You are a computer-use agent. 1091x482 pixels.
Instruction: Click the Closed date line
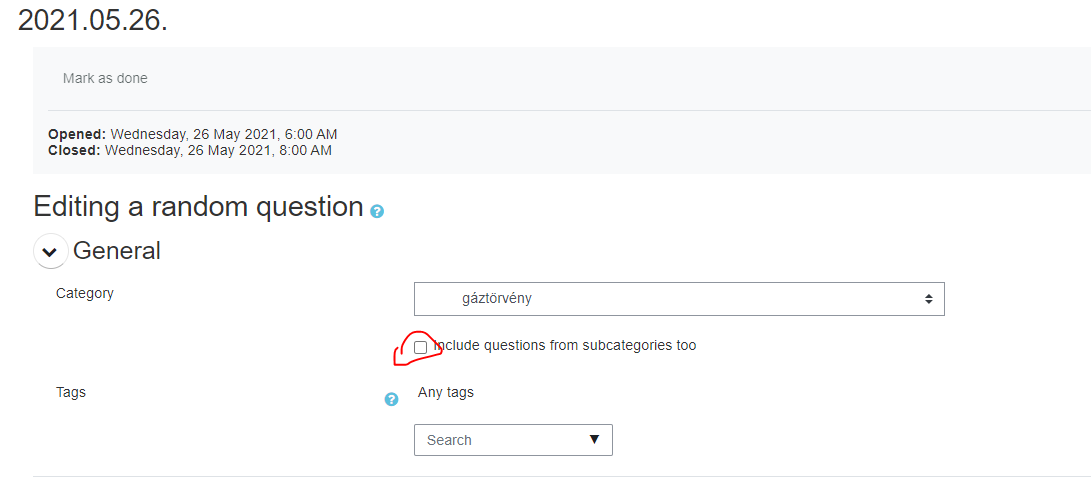[x=190, y=150]
